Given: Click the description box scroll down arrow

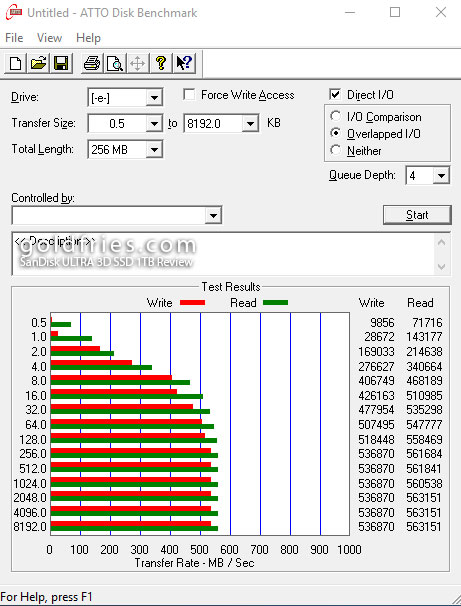Looking at the screenshot, I should coord(442,266).
